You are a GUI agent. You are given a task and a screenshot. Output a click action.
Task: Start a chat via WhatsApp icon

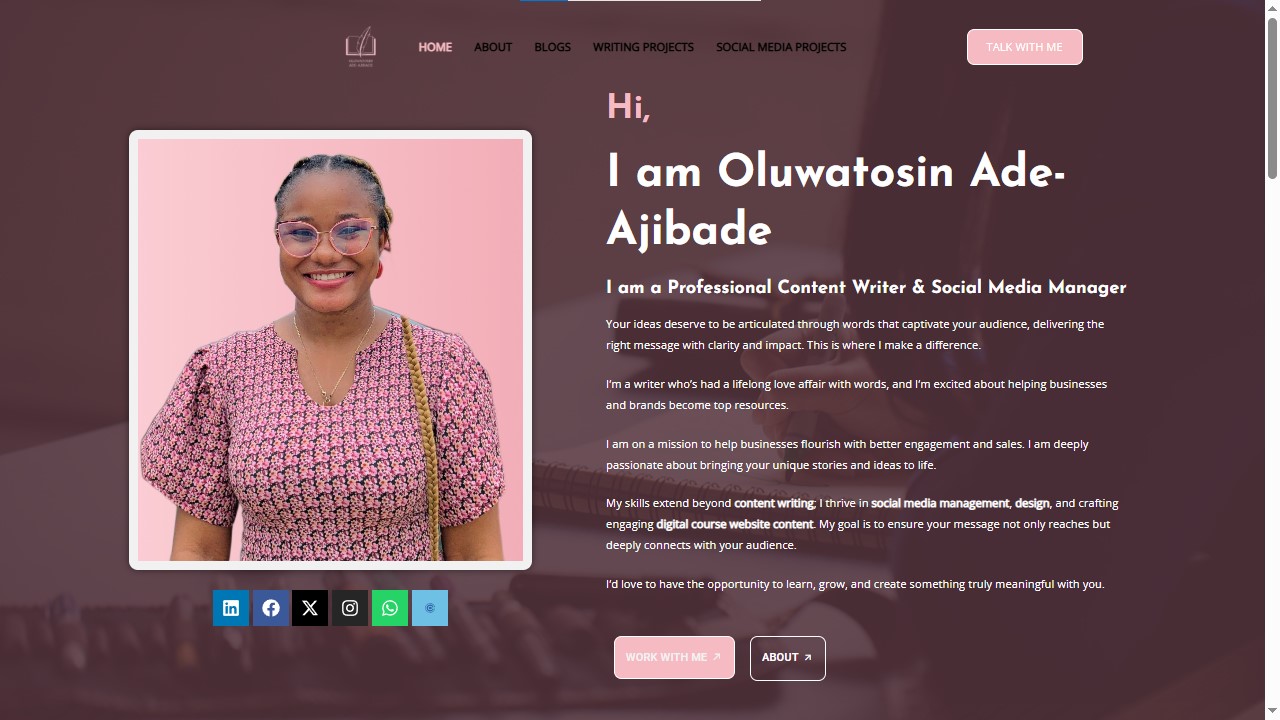point(390,608)
